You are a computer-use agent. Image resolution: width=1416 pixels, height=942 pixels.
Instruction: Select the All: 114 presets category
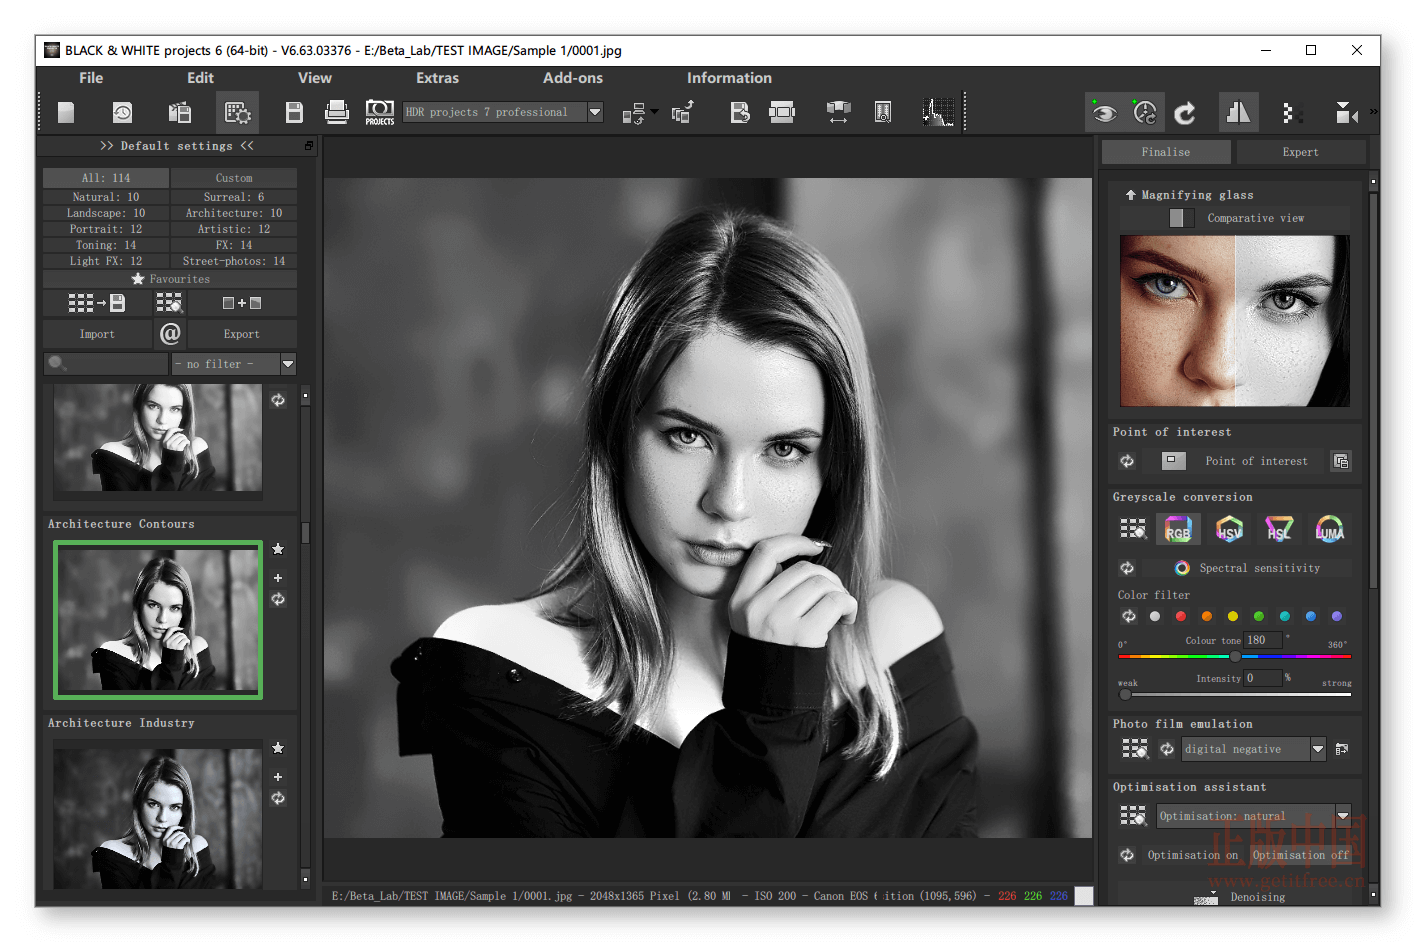tap(106, 178)
